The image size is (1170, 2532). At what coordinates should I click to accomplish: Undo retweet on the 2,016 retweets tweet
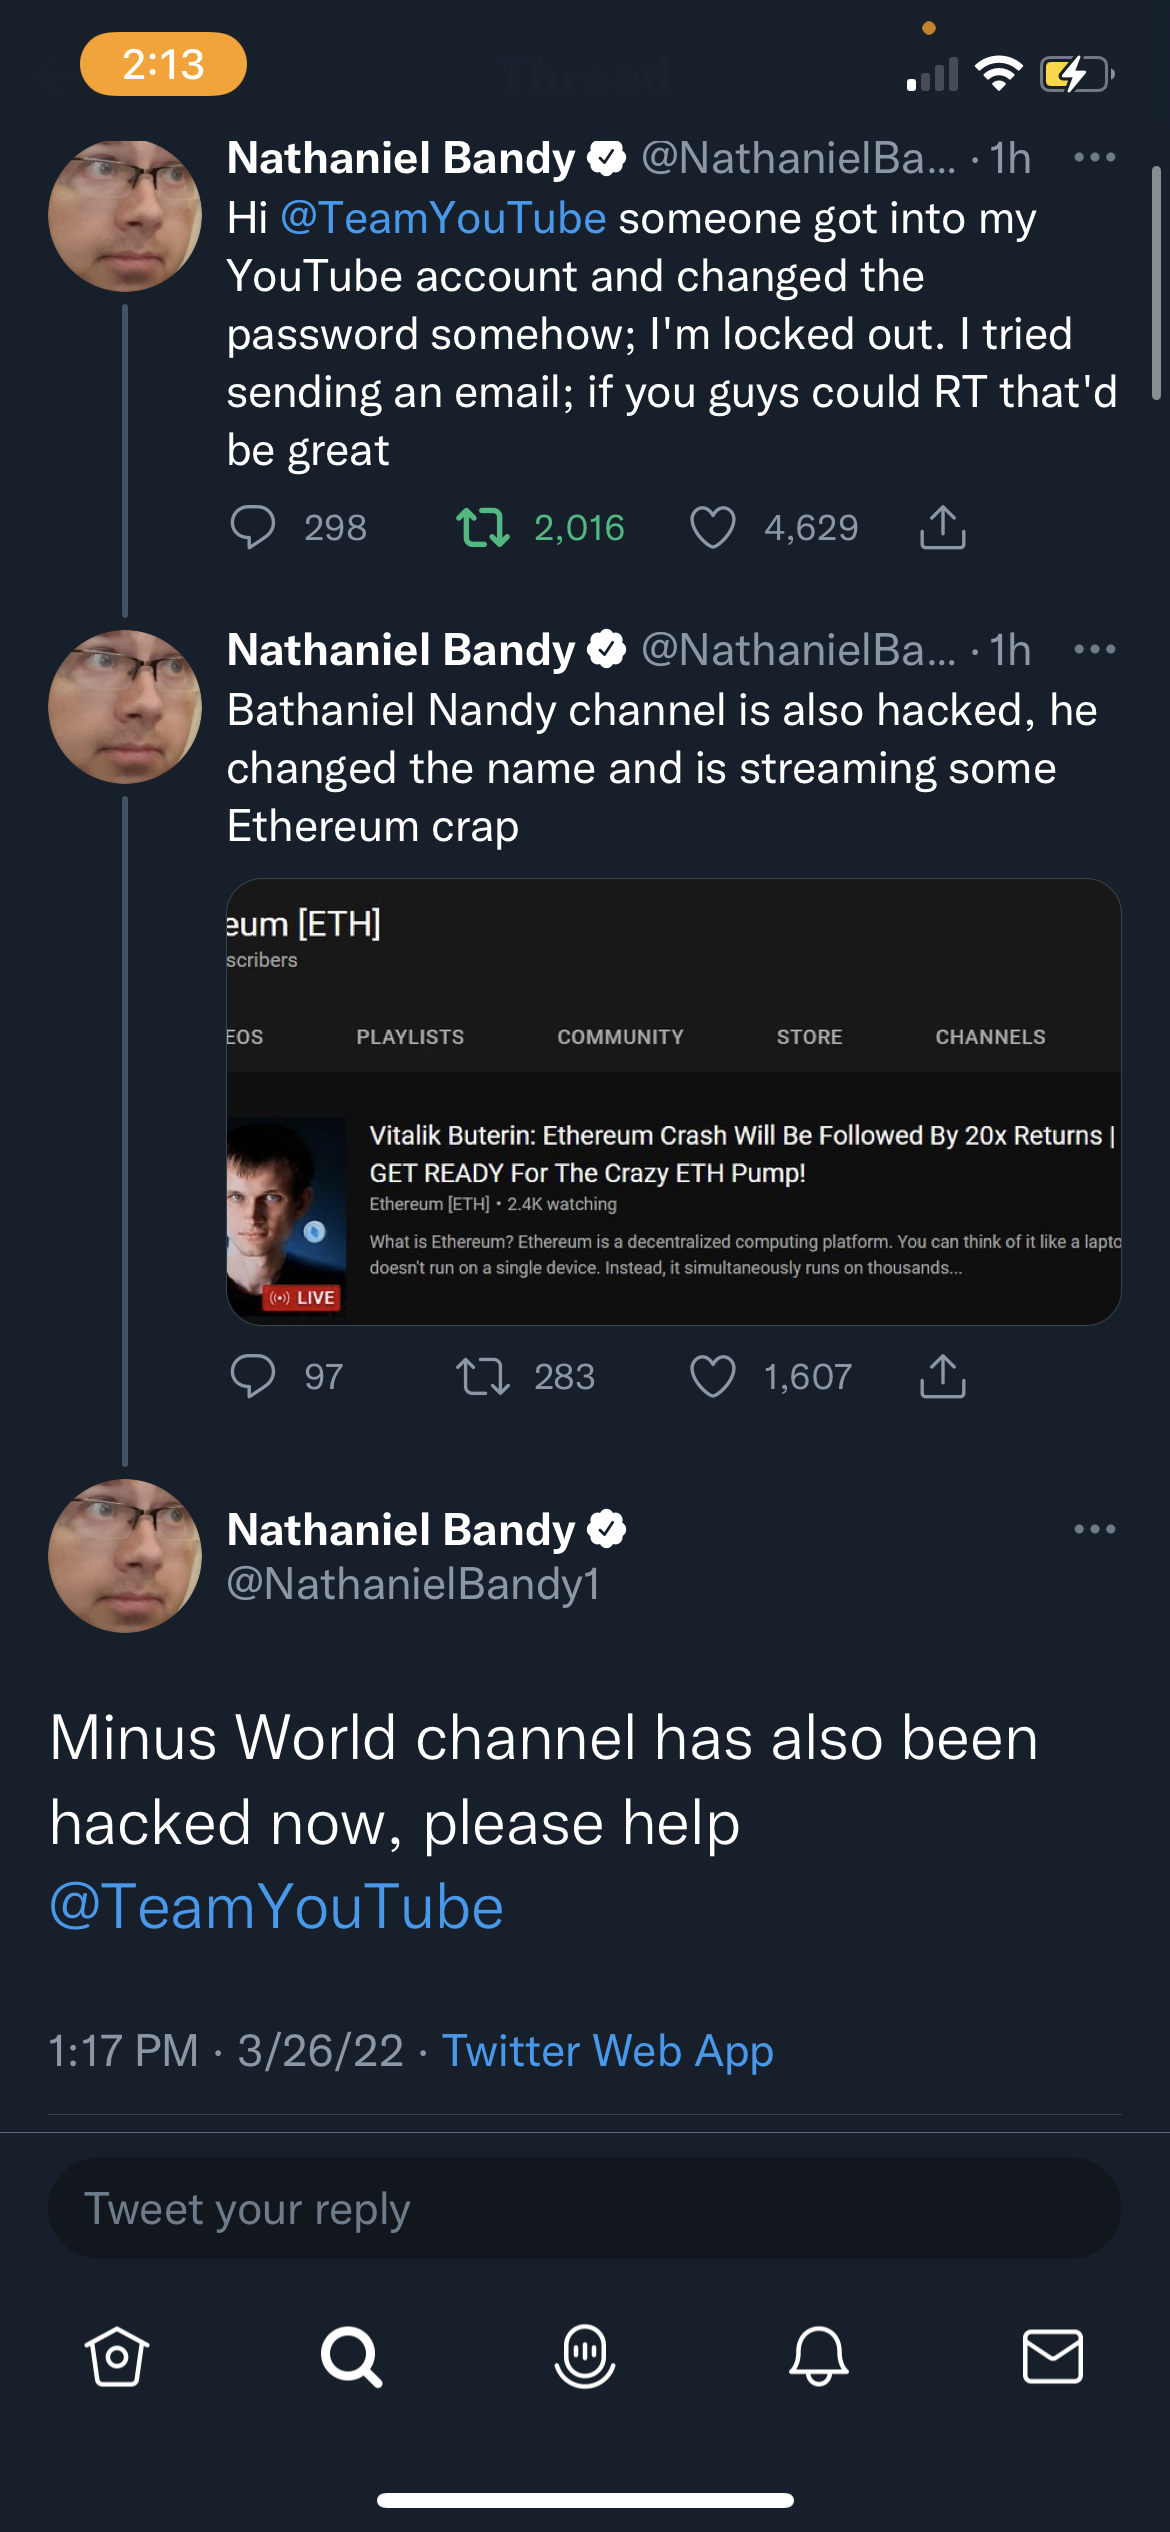pyautogui.click(x=483, y=527)
